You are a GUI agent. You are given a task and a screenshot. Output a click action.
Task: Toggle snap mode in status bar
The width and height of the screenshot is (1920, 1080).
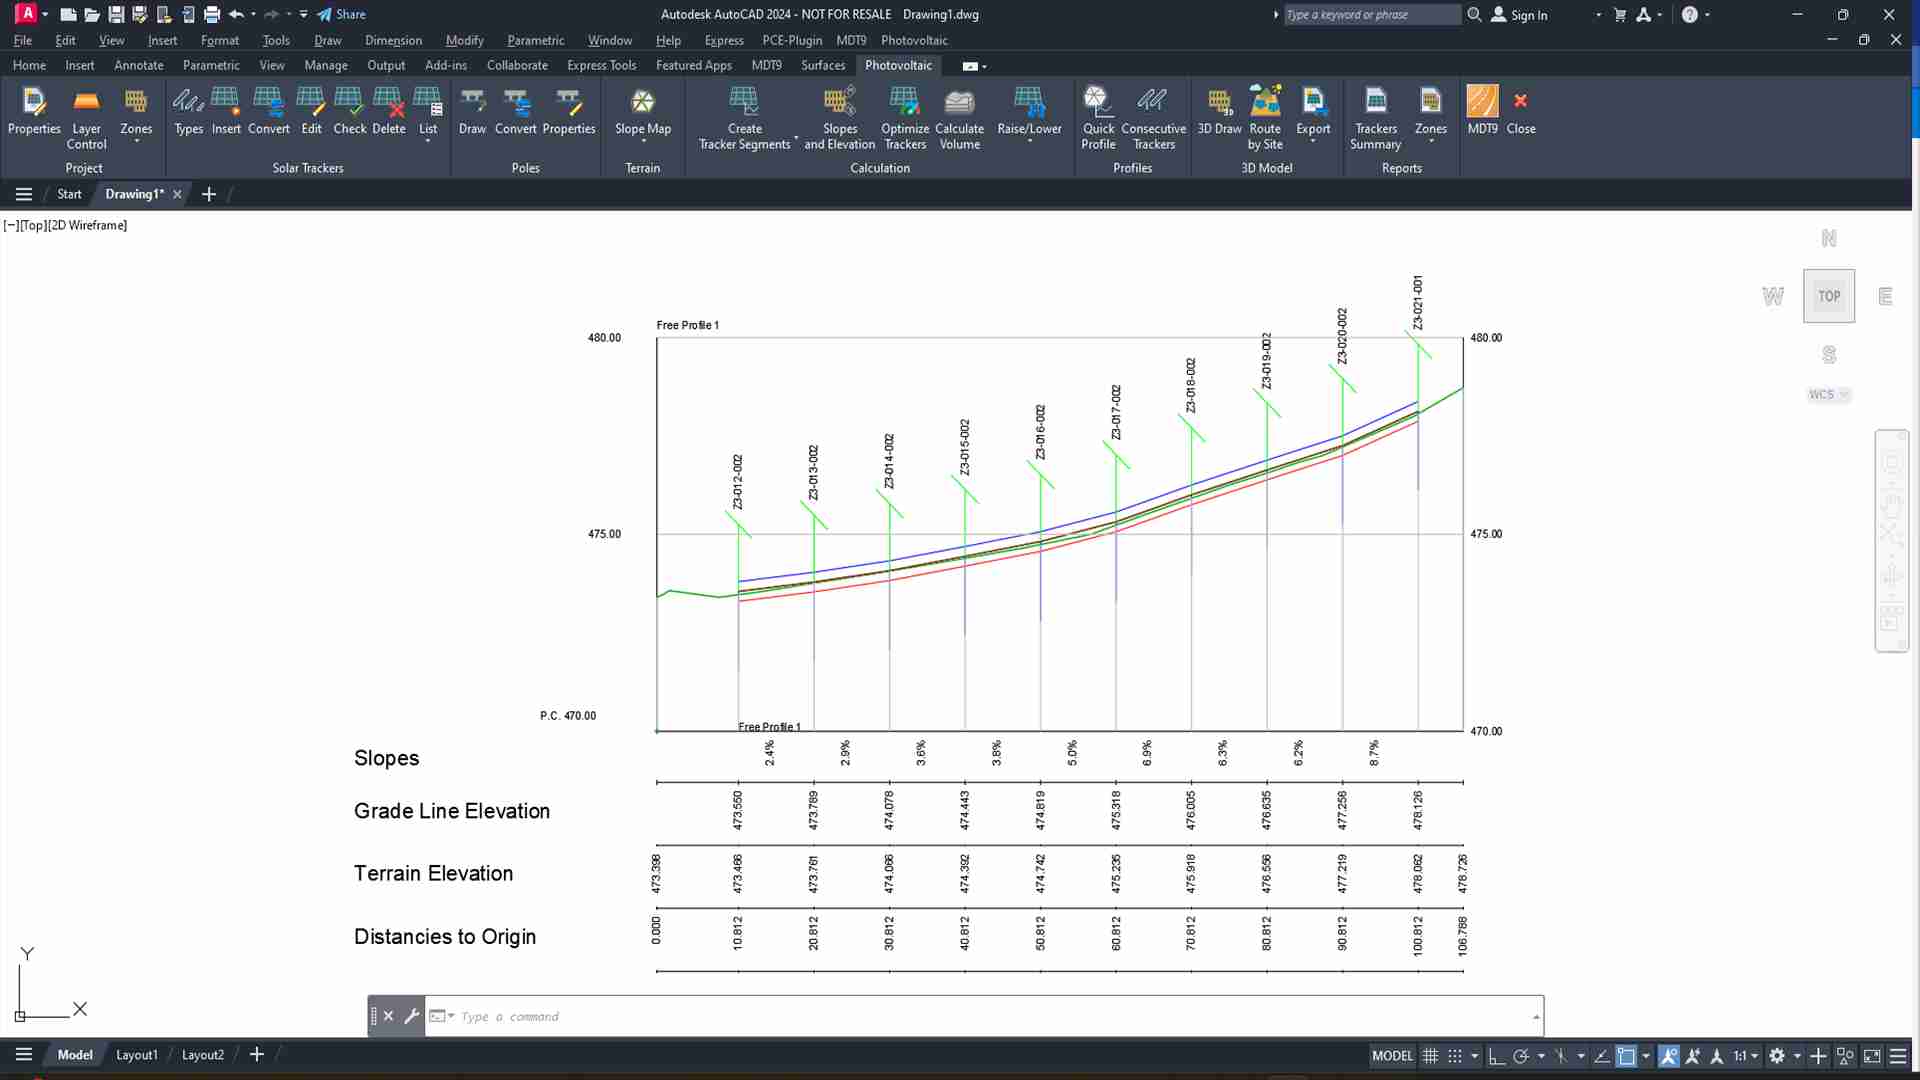[1456, 1056]
